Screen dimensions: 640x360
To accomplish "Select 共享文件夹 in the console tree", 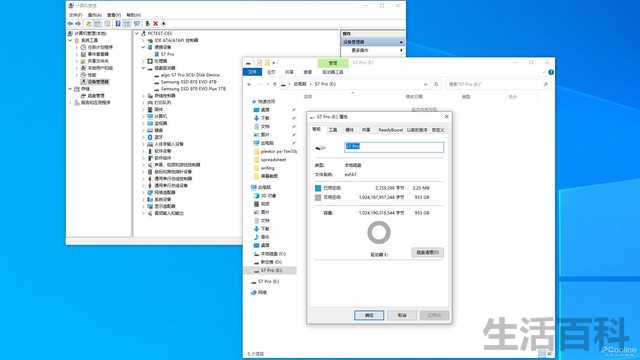I will 98,61.
